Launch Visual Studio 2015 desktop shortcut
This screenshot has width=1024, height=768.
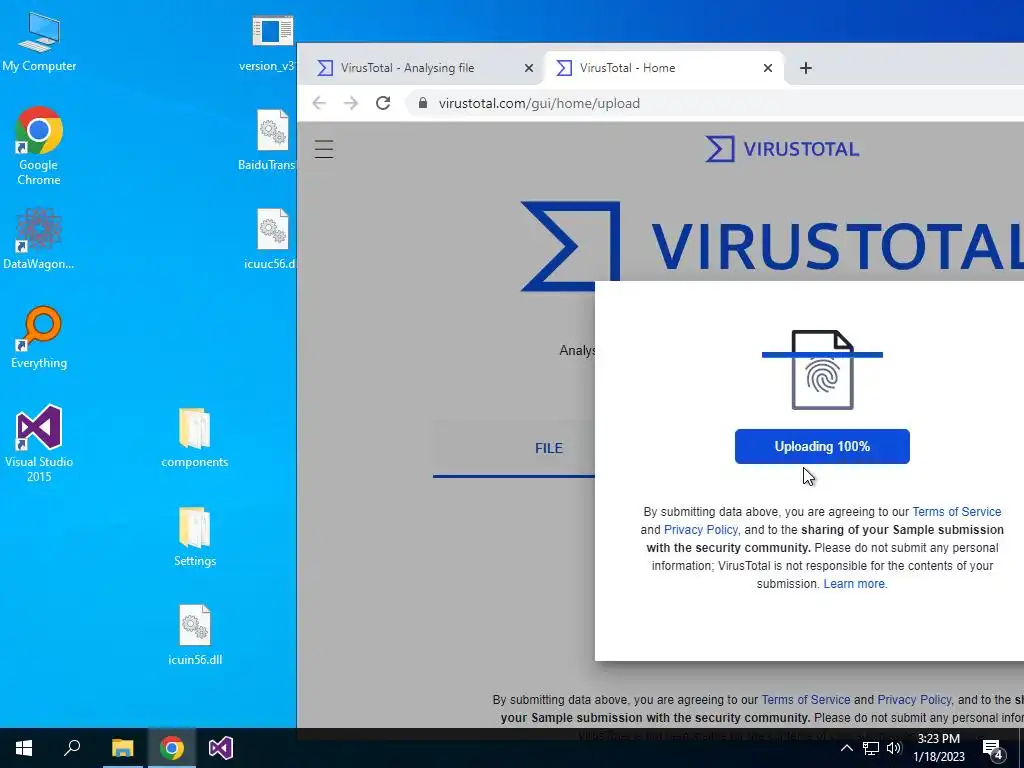tap(39, 444)
